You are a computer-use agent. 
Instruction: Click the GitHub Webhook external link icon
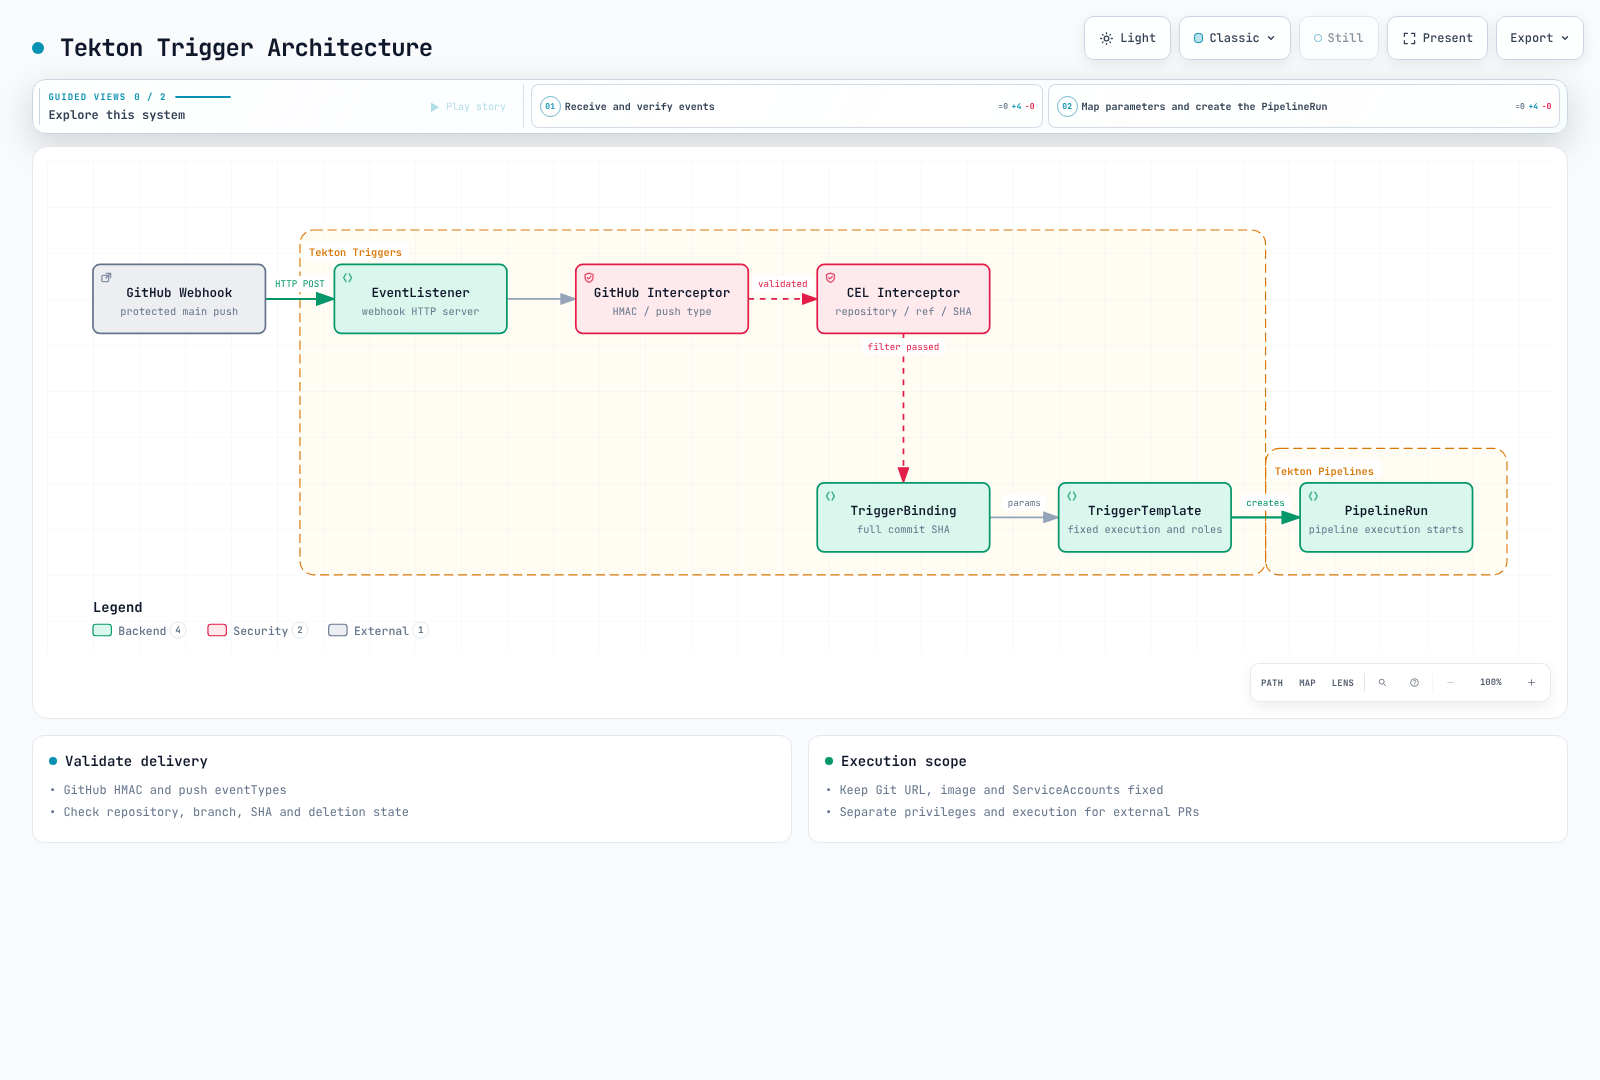click(106, 278)
